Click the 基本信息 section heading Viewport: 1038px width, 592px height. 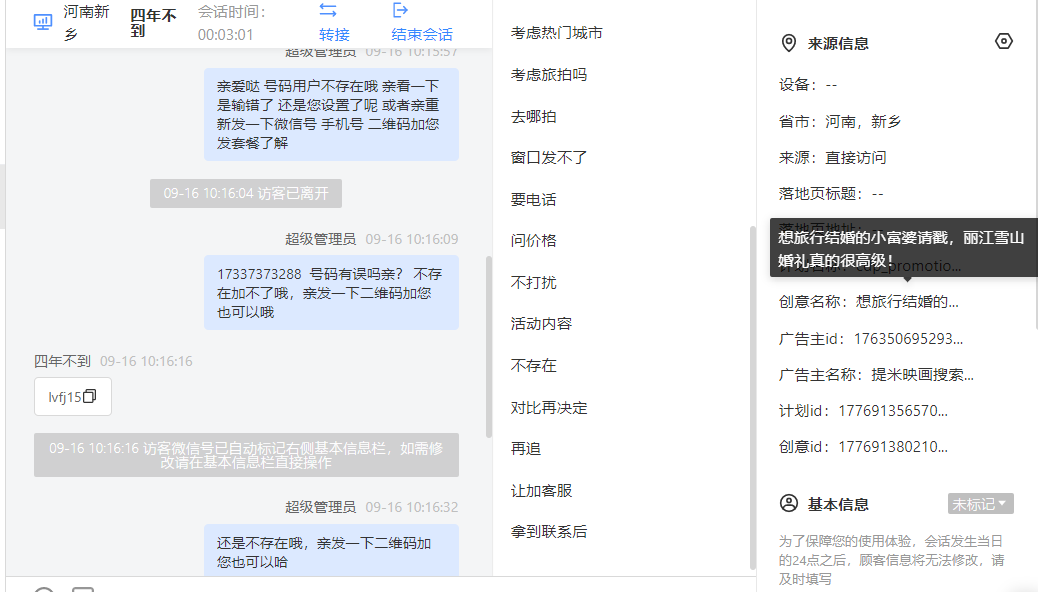click(x=838, y=505)
